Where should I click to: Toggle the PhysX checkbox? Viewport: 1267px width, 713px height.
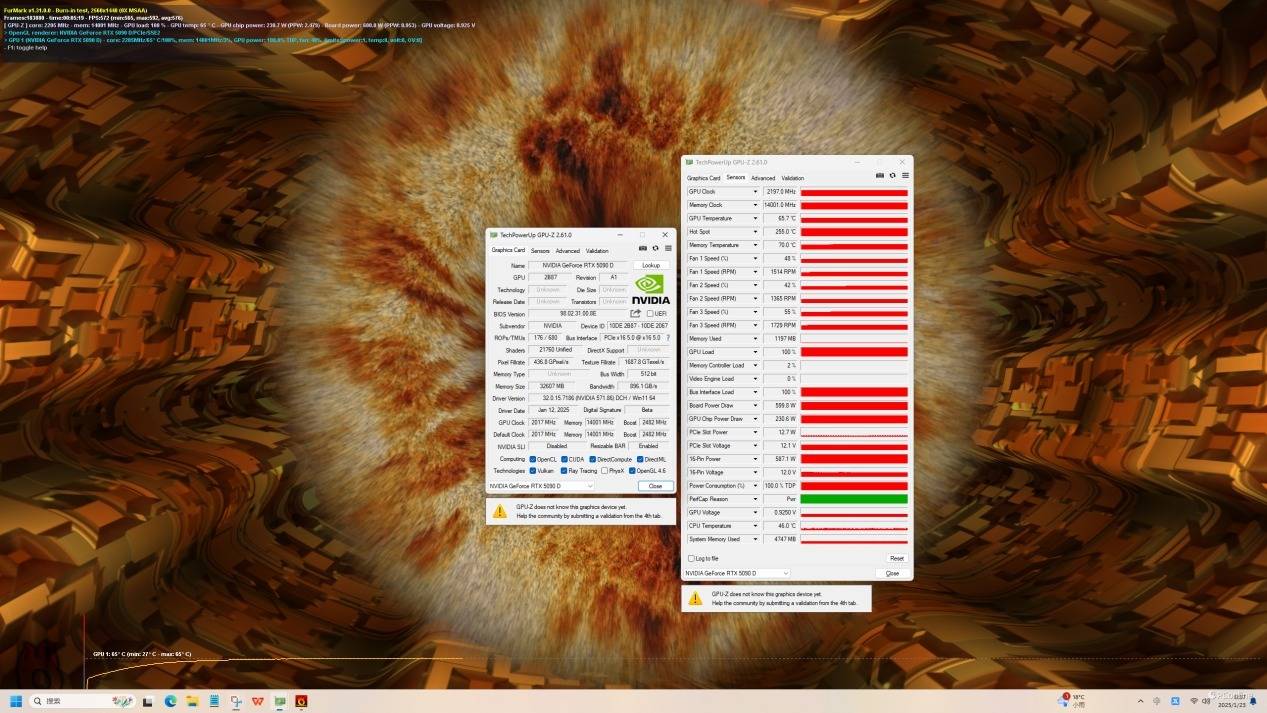coord(605,470)
